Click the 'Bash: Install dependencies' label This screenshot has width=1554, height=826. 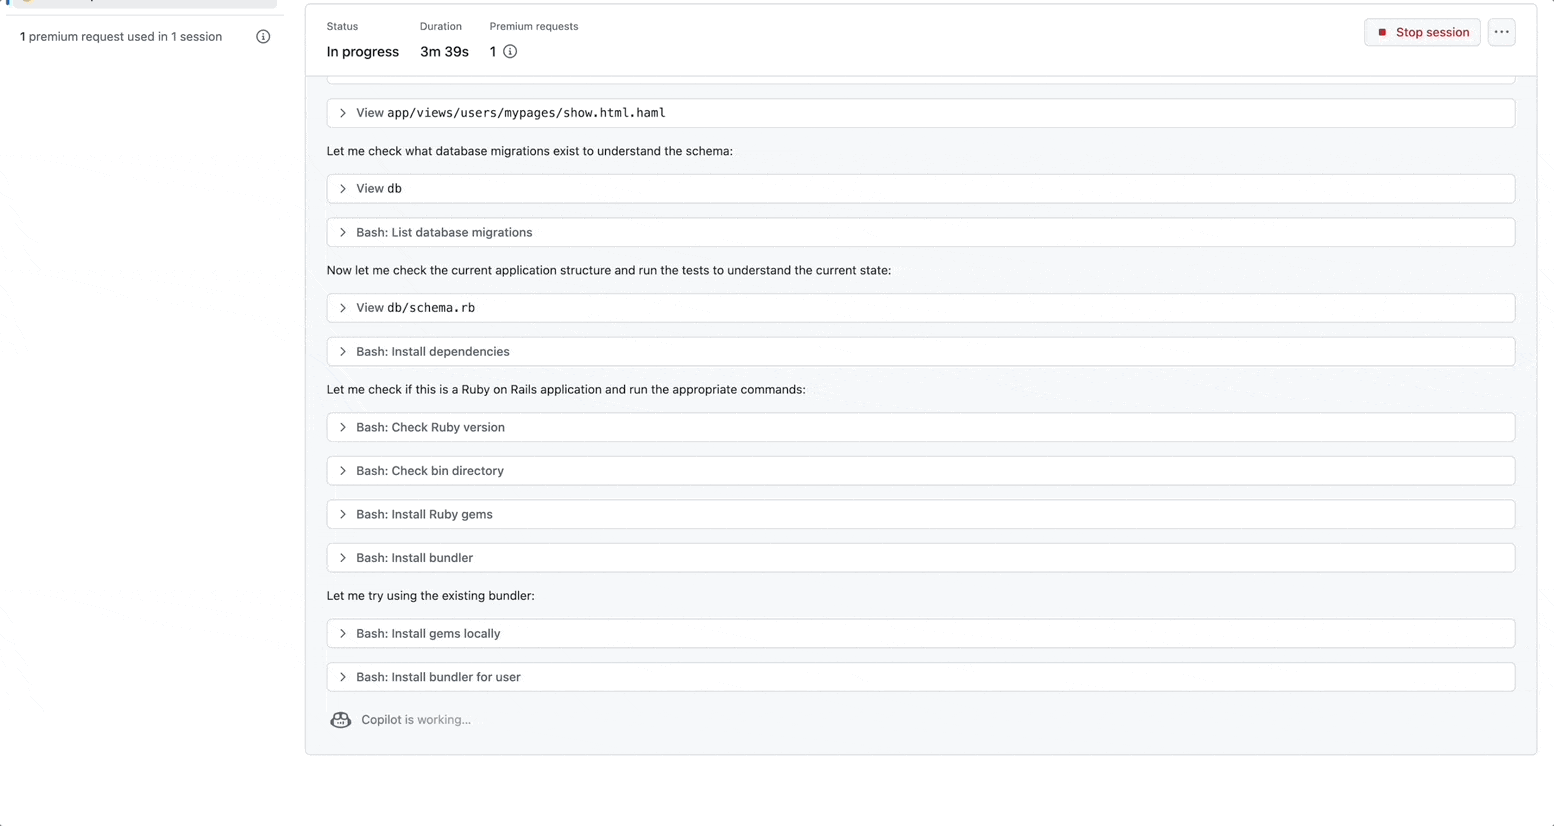click(433, 352)
